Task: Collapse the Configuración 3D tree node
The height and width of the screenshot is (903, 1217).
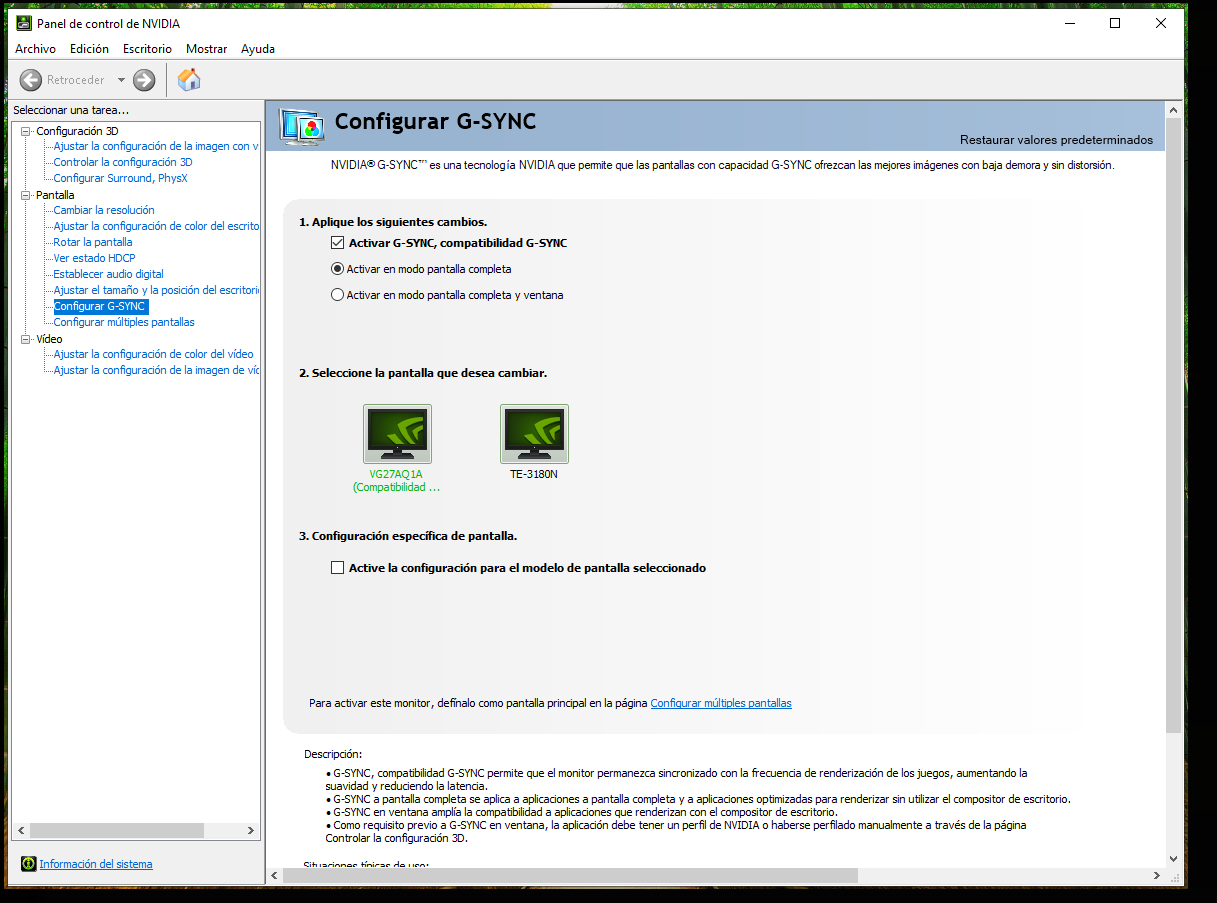Action: coord(26,131)
